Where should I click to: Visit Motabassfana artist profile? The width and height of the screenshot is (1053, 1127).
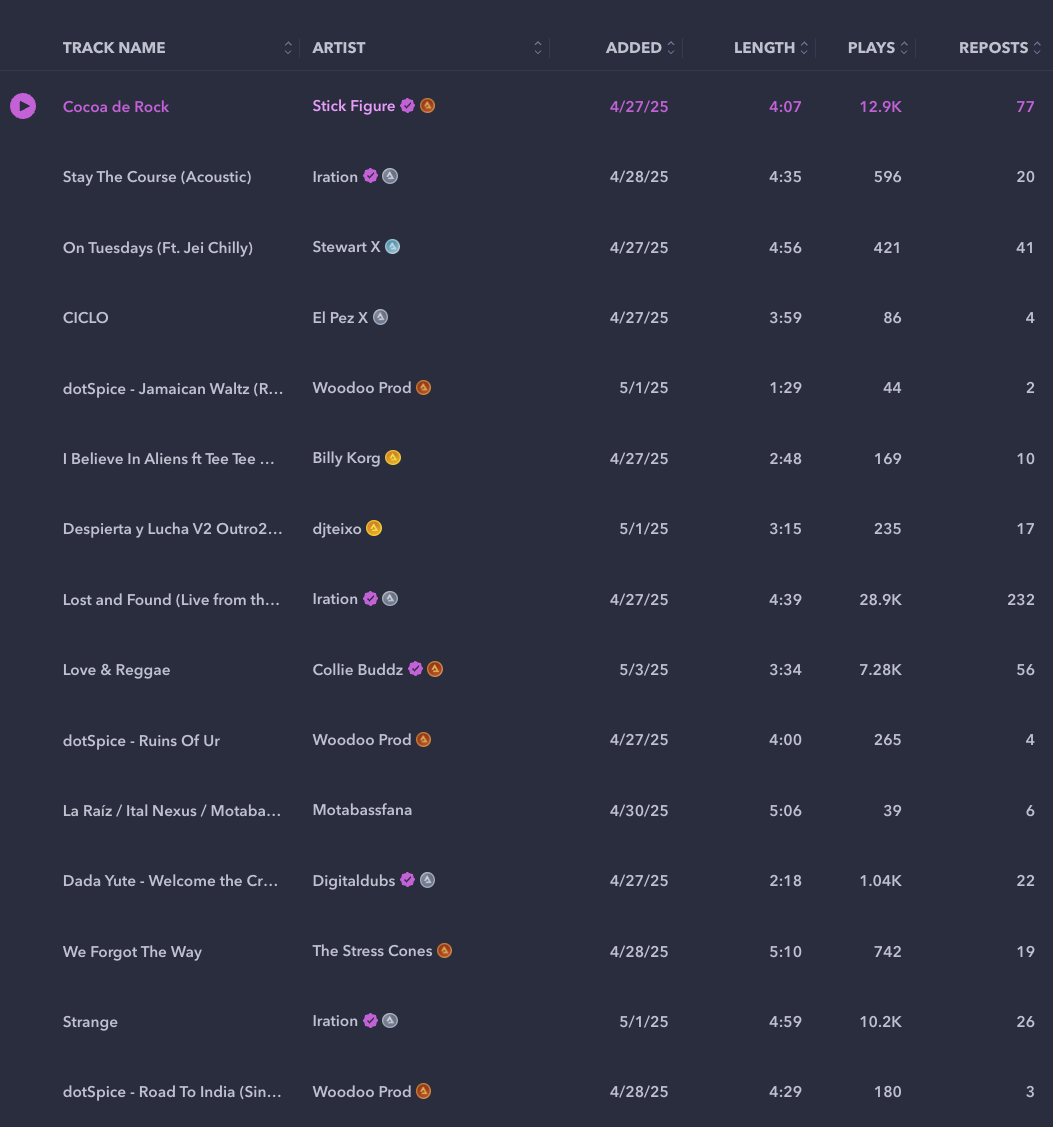362,810
